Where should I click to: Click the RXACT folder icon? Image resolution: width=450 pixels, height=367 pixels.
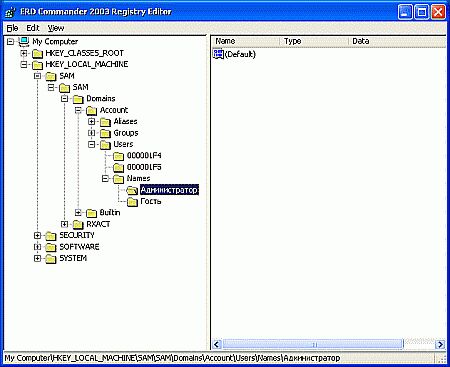tap(78, 224)
